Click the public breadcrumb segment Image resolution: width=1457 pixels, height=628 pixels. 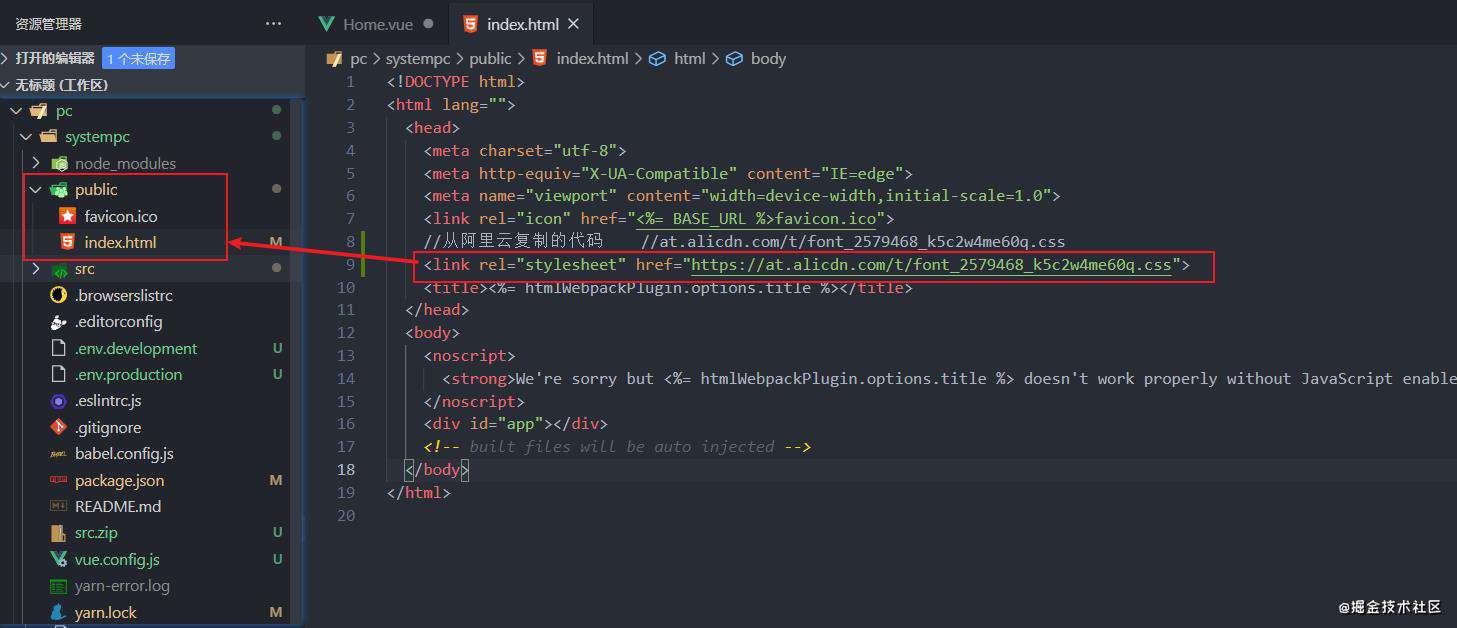(490, 59)
